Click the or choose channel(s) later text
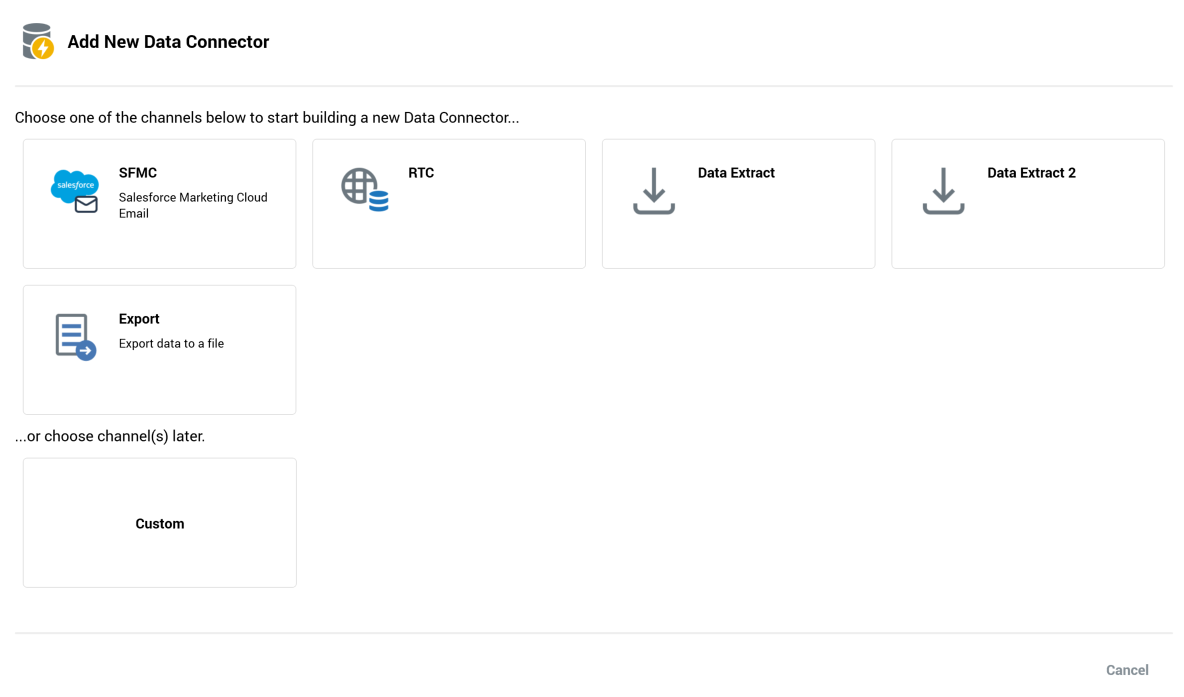 (110, 436)
